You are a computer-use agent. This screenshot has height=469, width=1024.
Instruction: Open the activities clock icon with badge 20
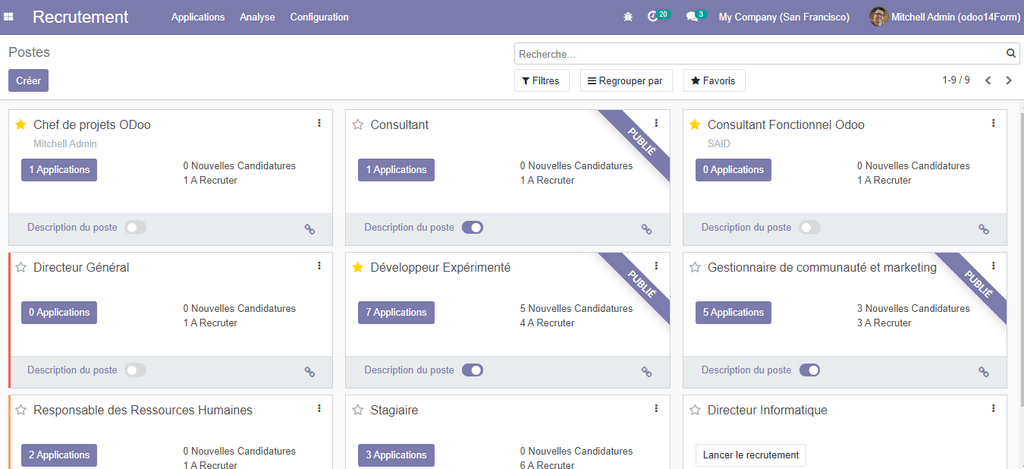656,17
